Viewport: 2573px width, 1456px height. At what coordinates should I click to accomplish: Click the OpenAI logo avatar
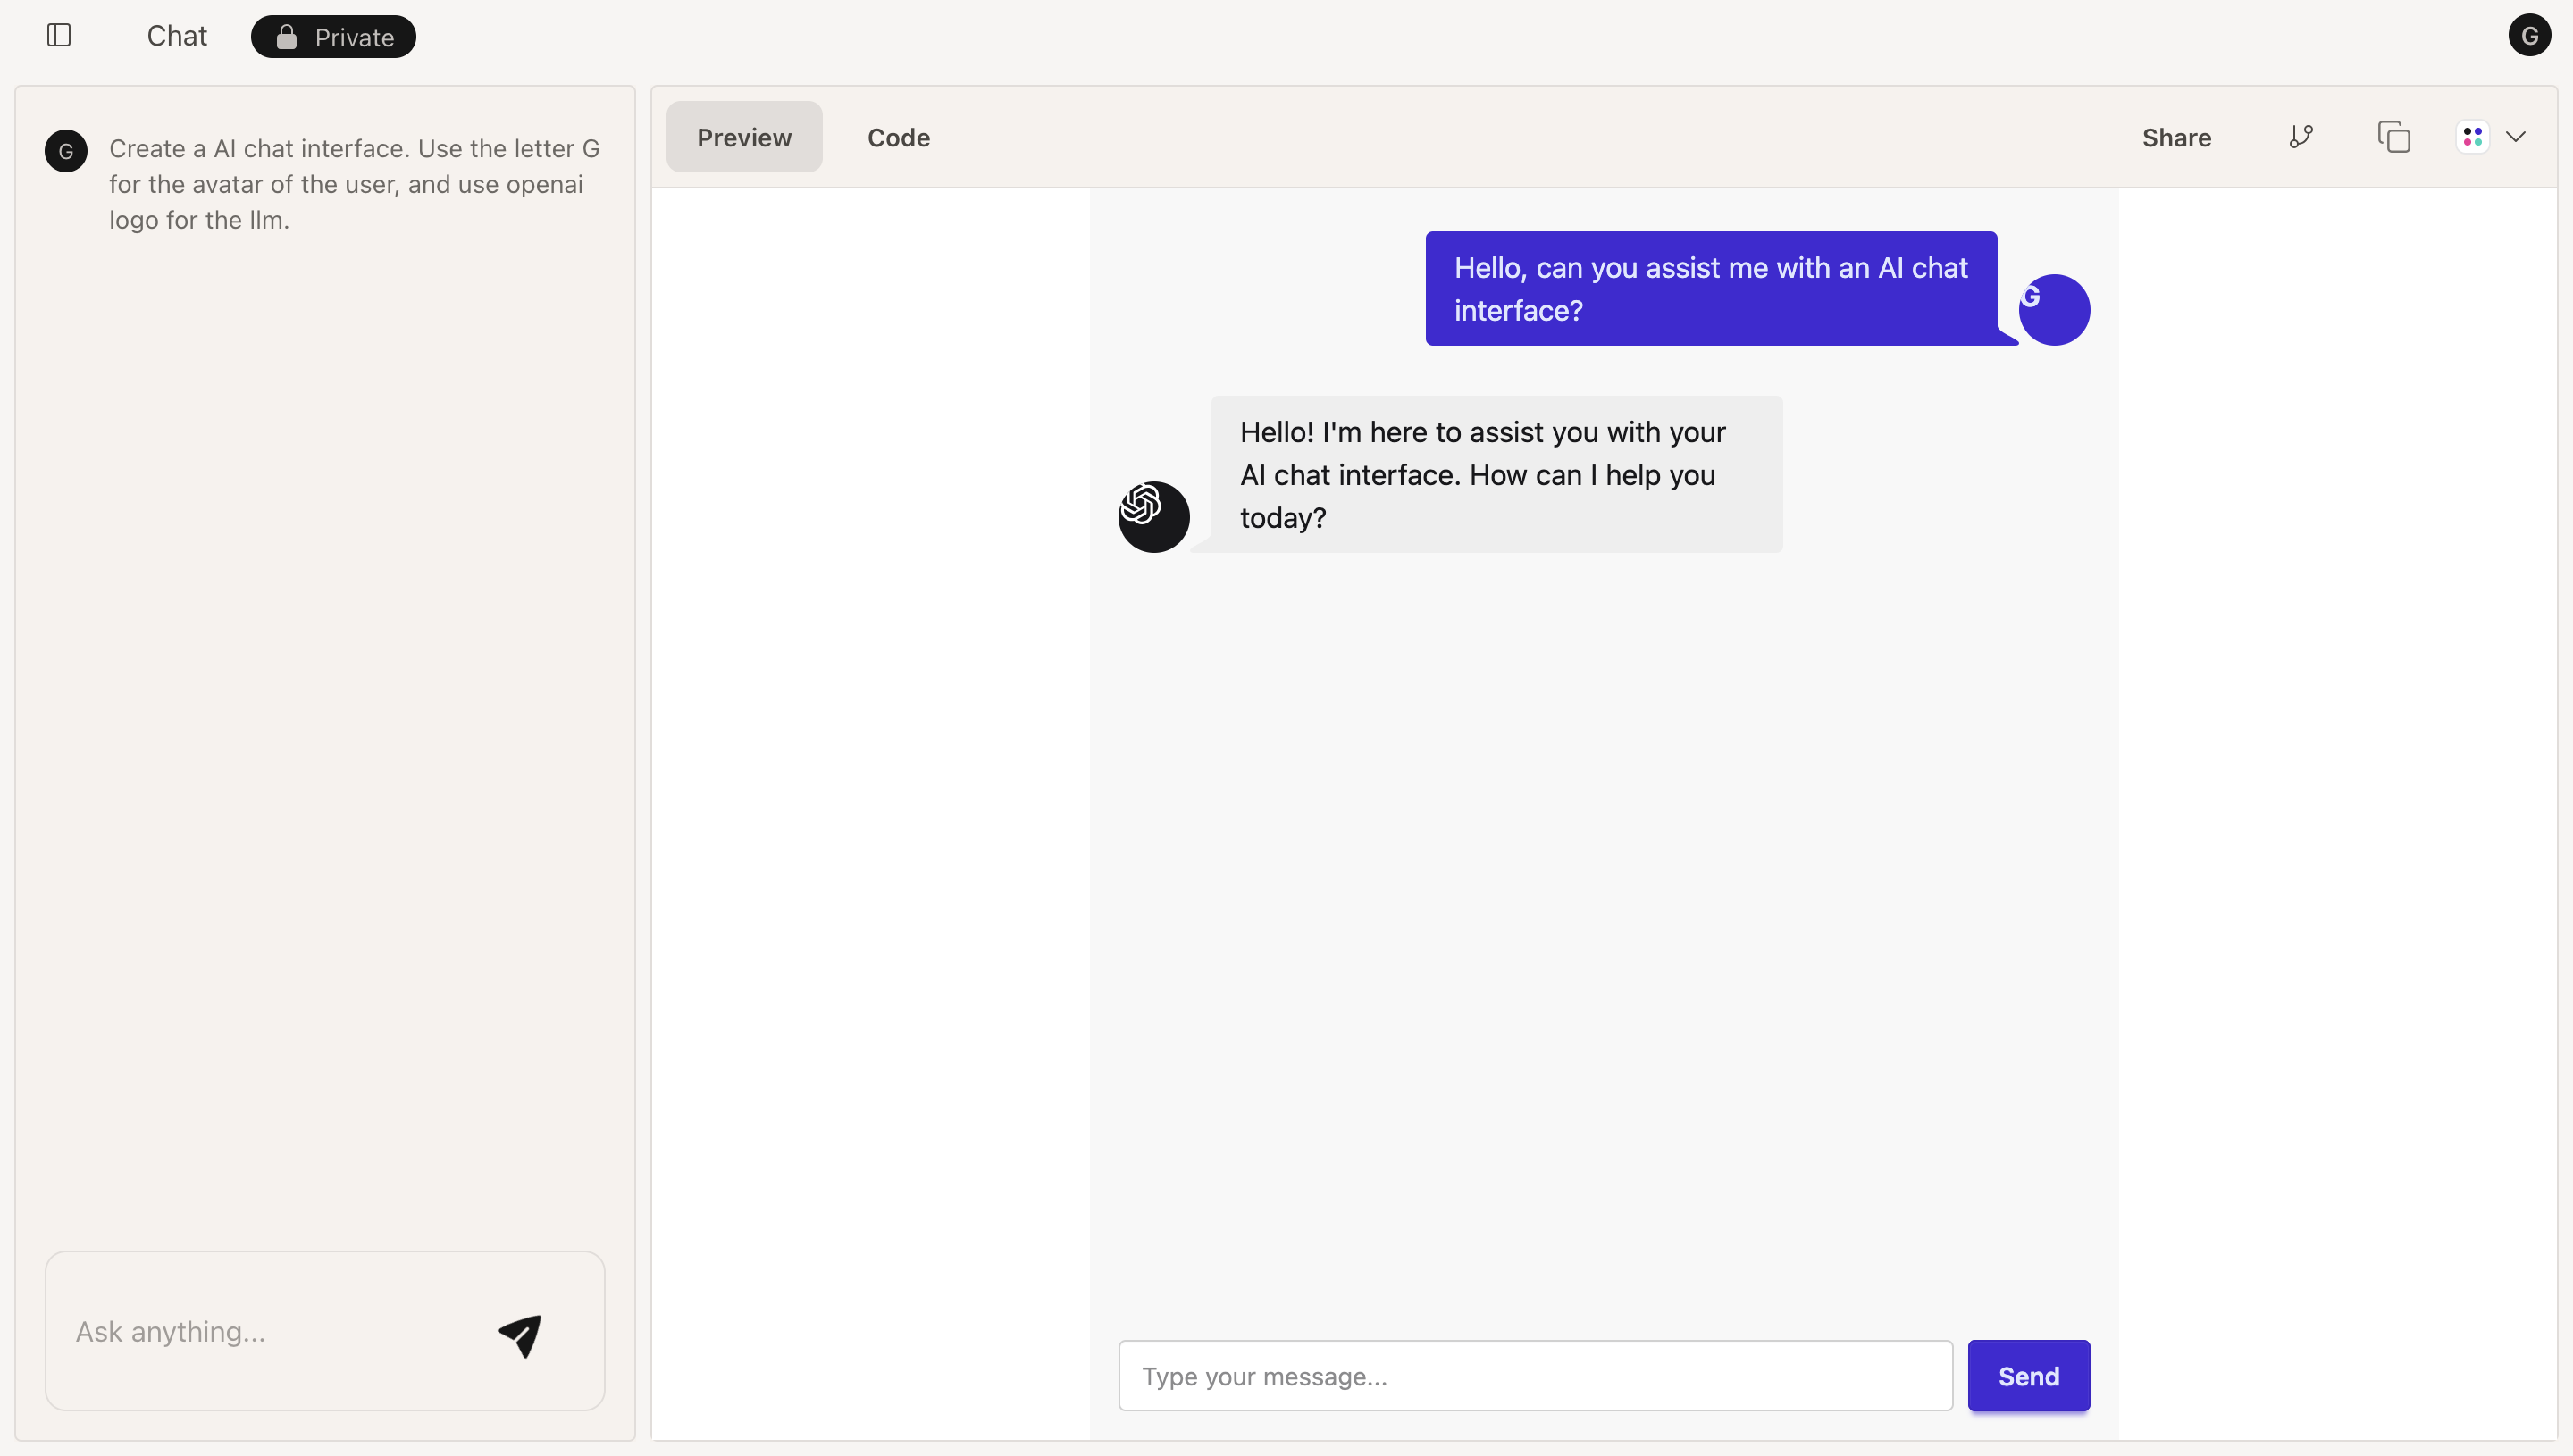coord(1153,517)
